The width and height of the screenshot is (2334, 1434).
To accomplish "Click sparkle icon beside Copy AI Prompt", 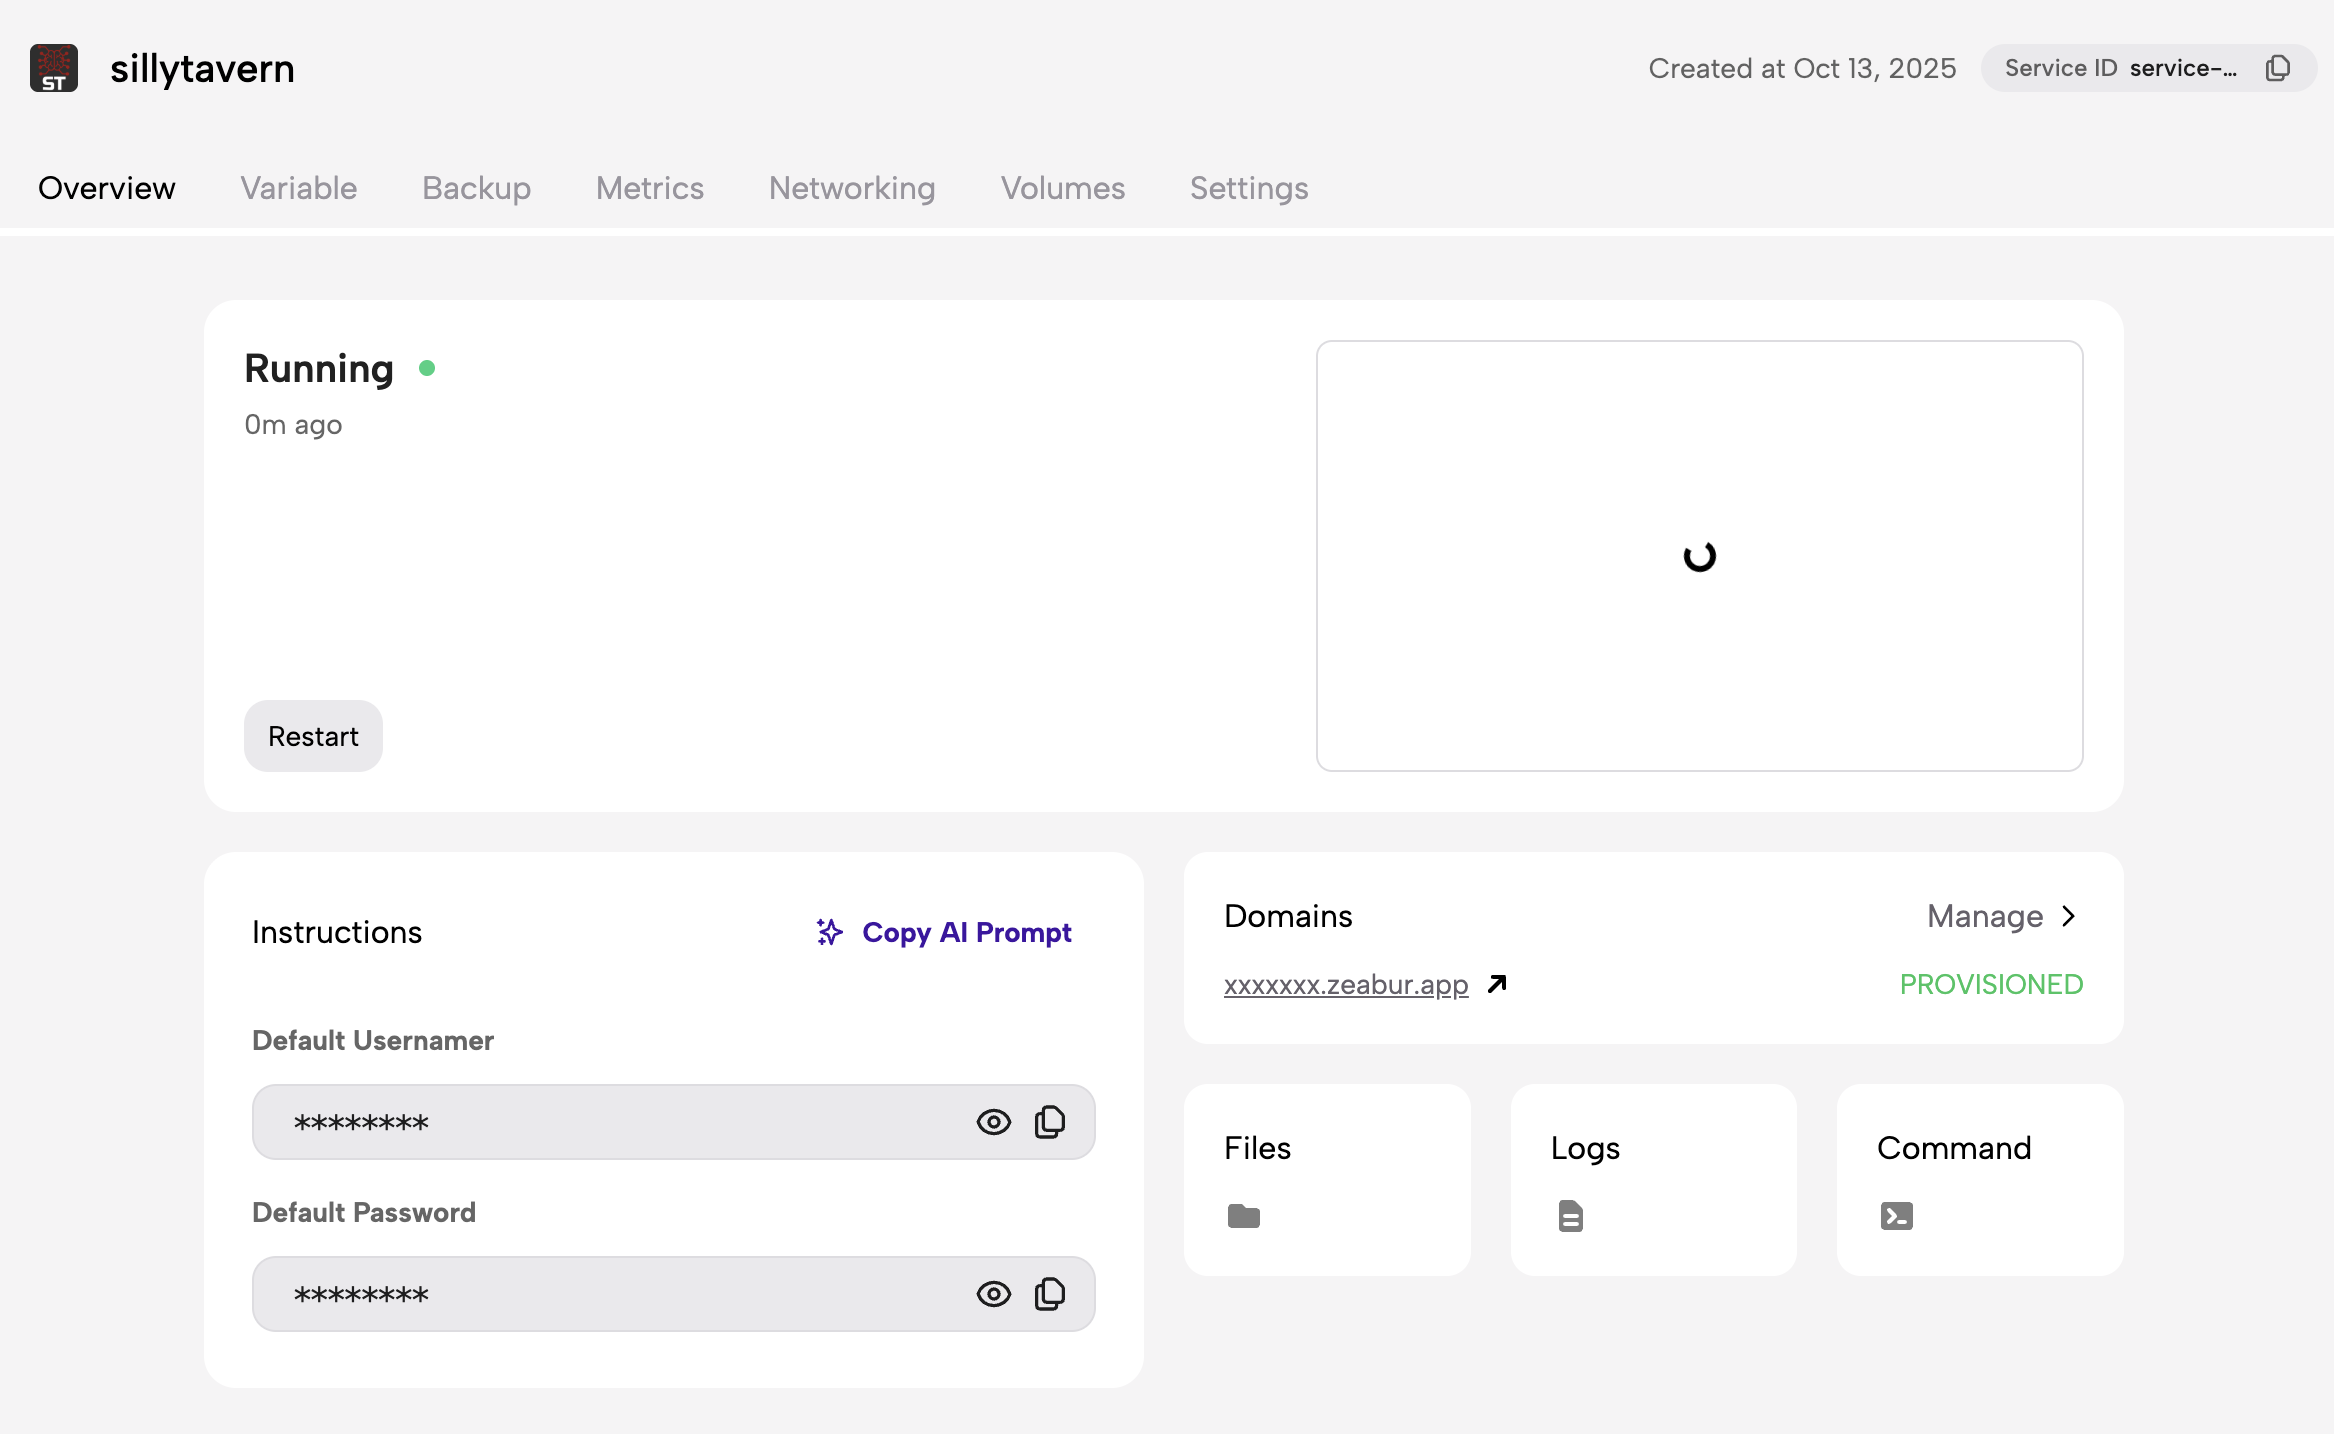I will pos(829,932).
